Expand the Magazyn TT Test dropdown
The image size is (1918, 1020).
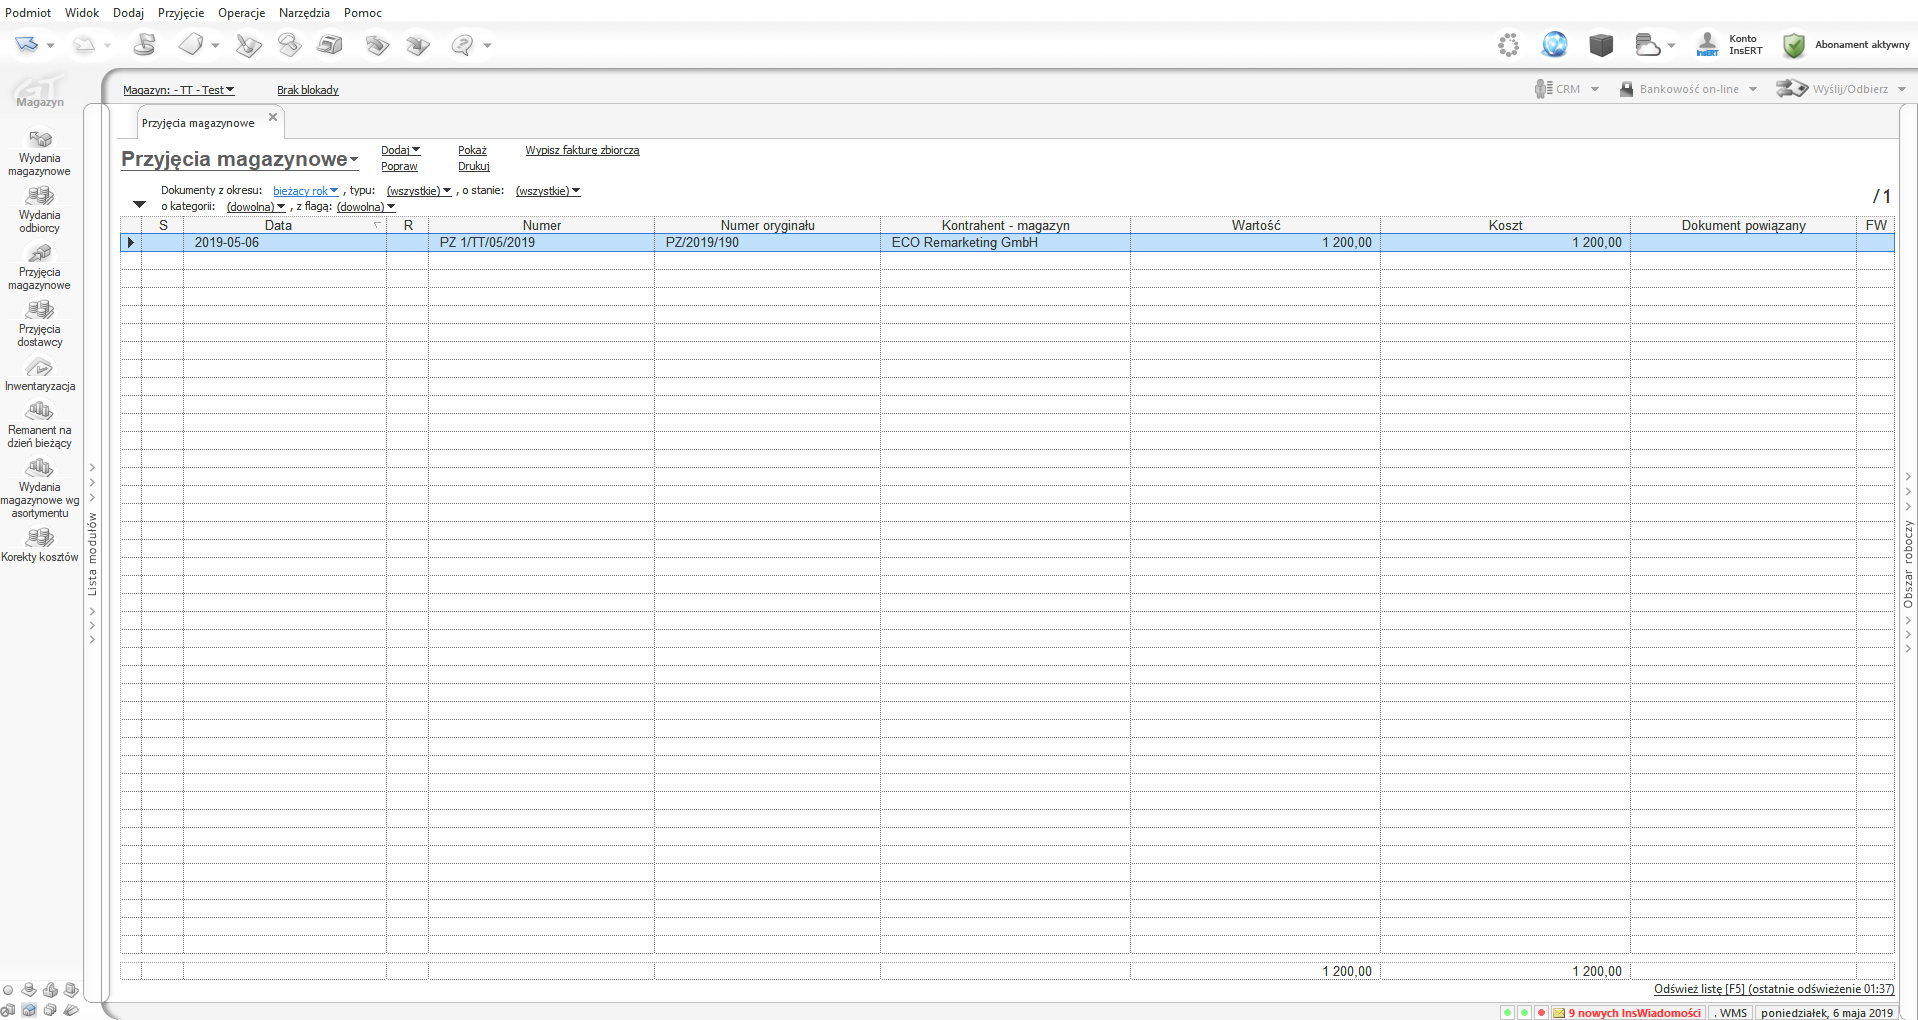(x=178, y=90)
